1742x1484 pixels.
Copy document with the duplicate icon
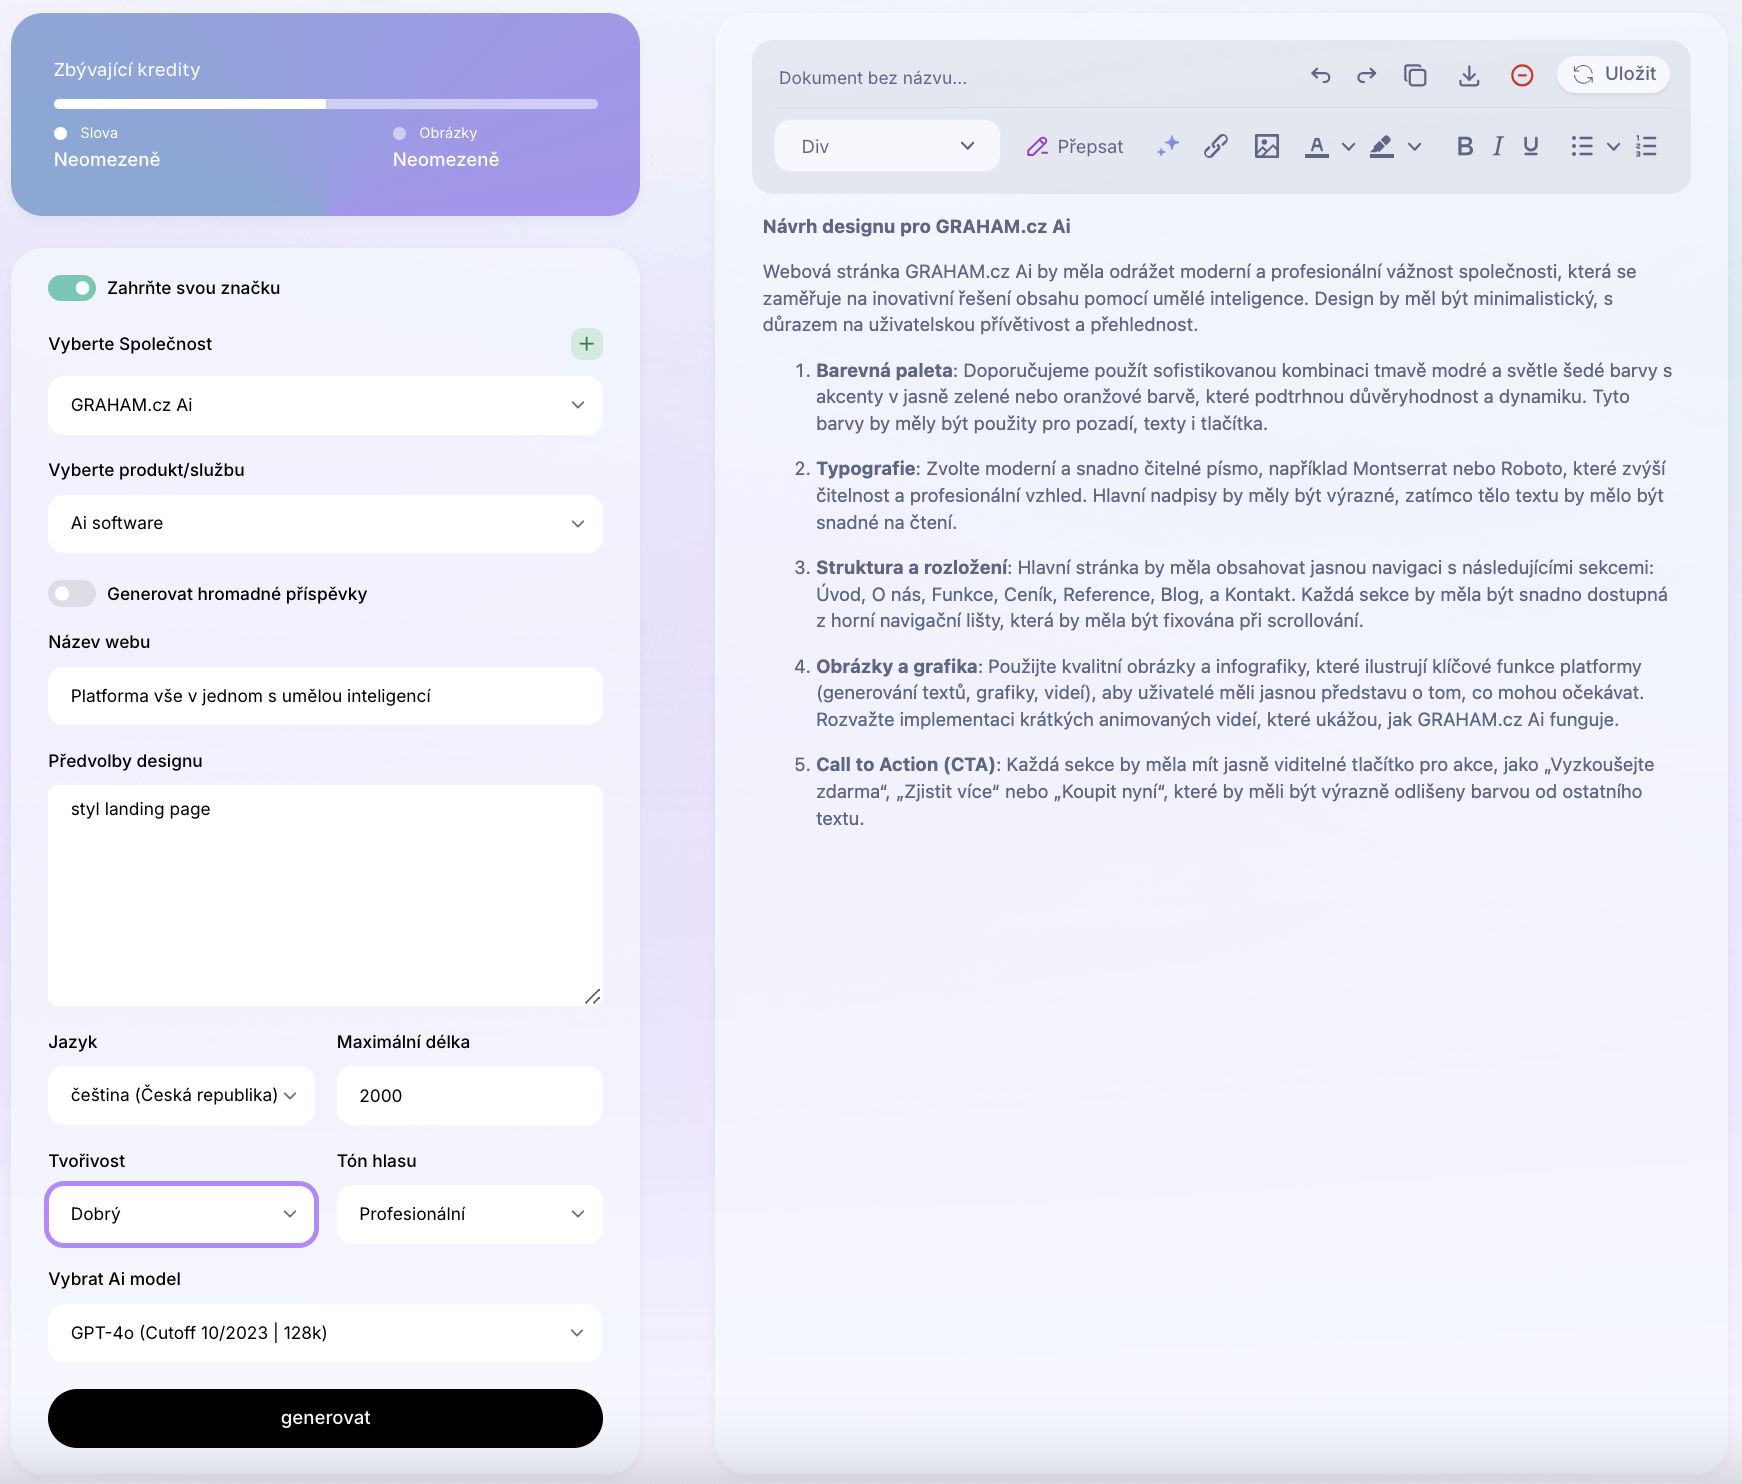1415,76
